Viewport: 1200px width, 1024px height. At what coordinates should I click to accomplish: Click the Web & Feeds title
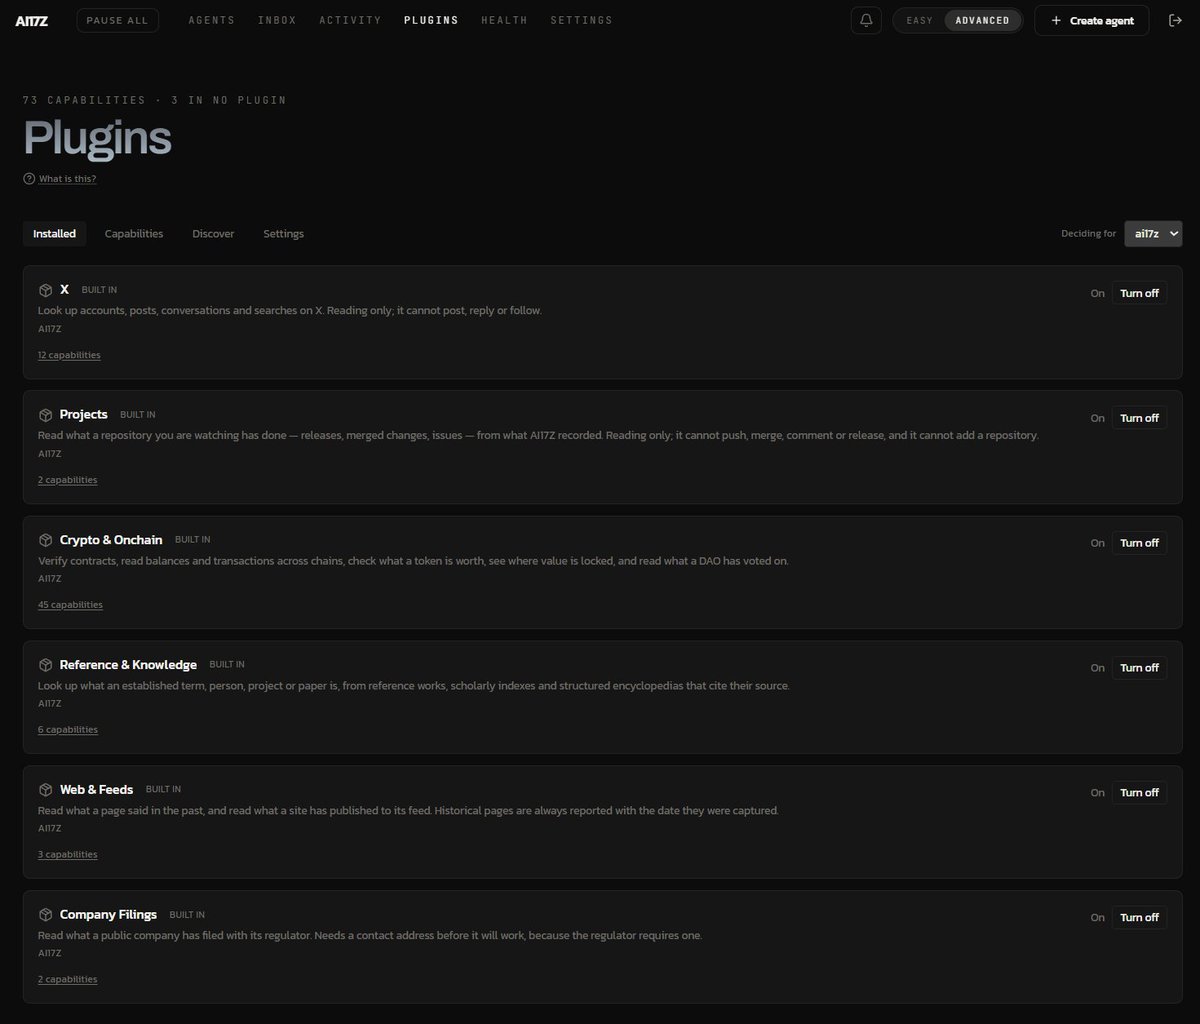(96, 790)
